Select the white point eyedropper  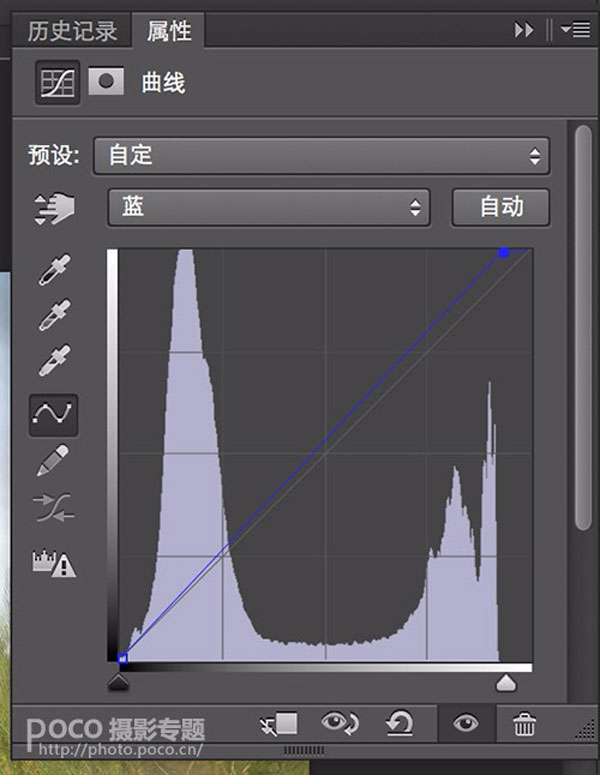click(x=54, y=360)
